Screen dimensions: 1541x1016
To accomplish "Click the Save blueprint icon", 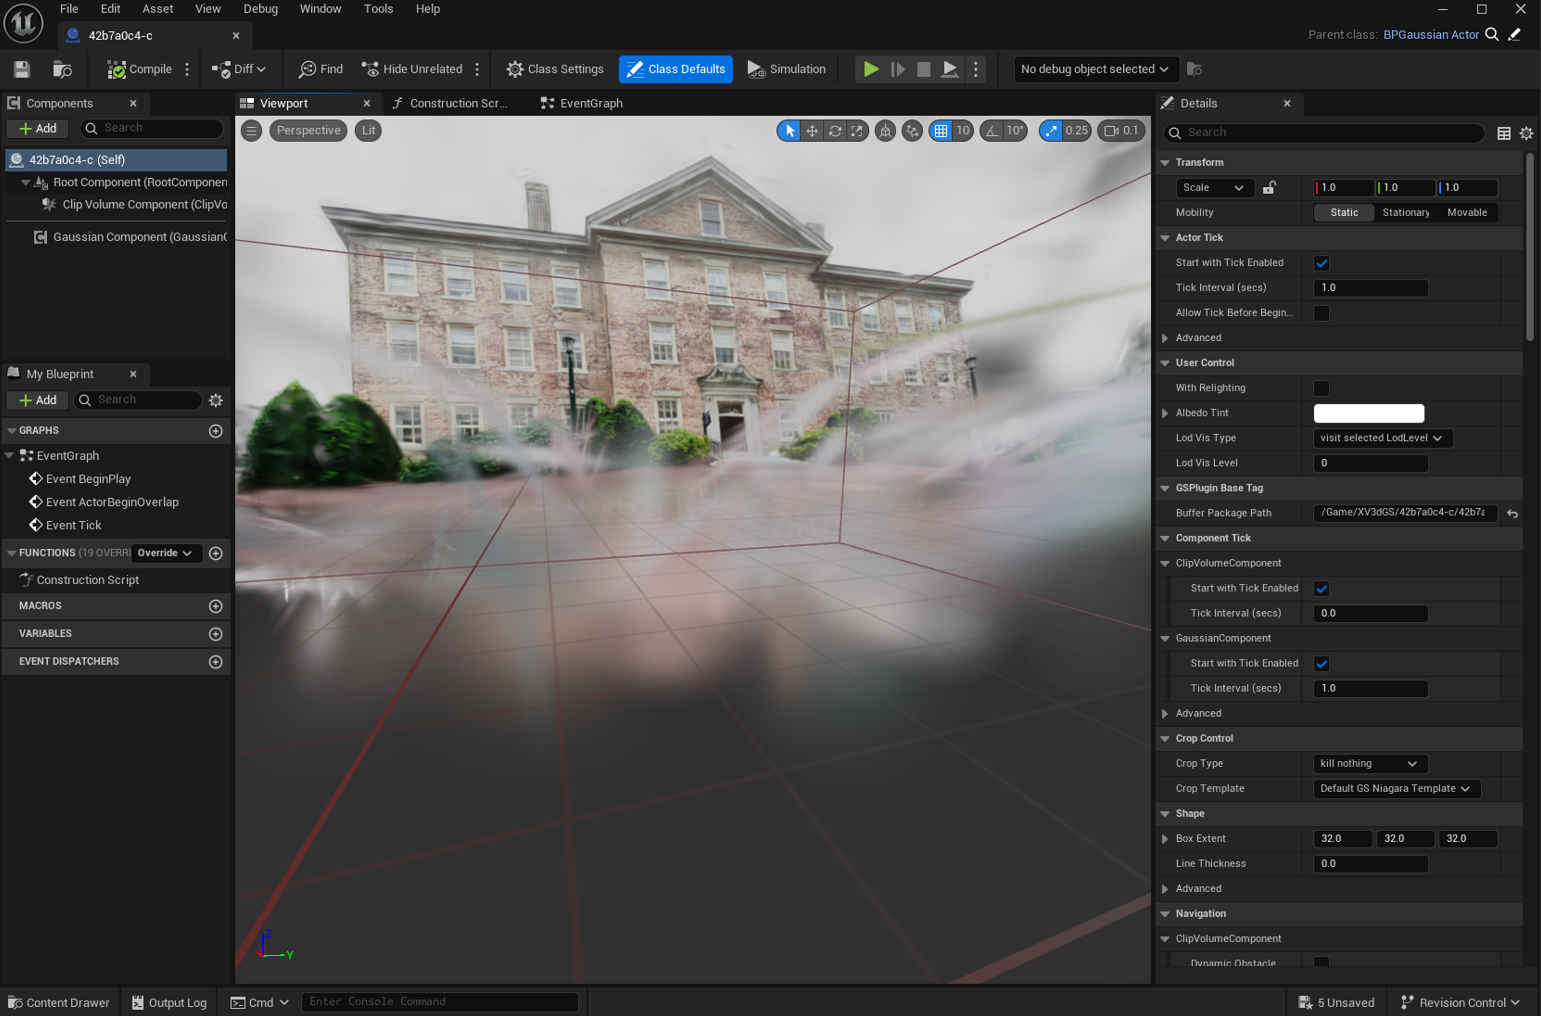I will pos(22,69).
